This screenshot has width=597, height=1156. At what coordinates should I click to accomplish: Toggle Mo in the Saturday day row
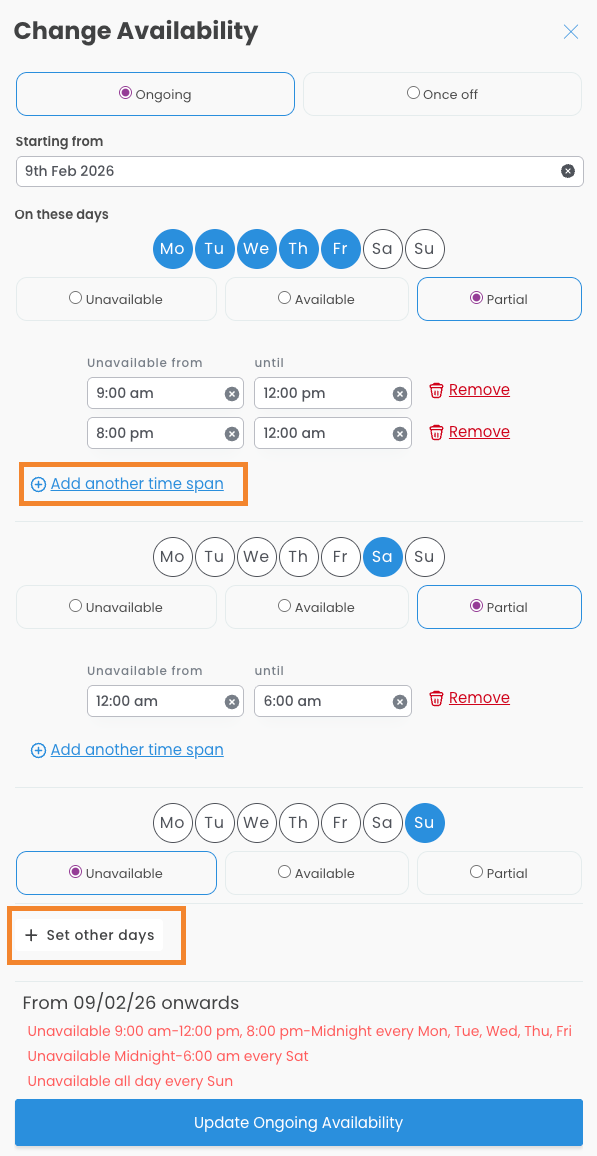click(172, 557)
